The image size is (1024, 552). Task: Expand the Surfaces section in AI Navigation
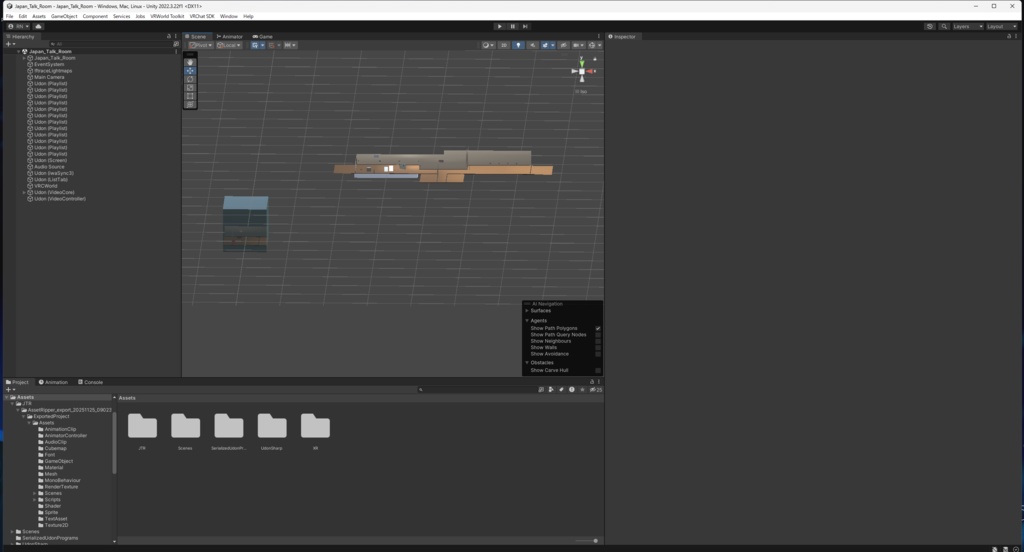(x=527, y=311)
